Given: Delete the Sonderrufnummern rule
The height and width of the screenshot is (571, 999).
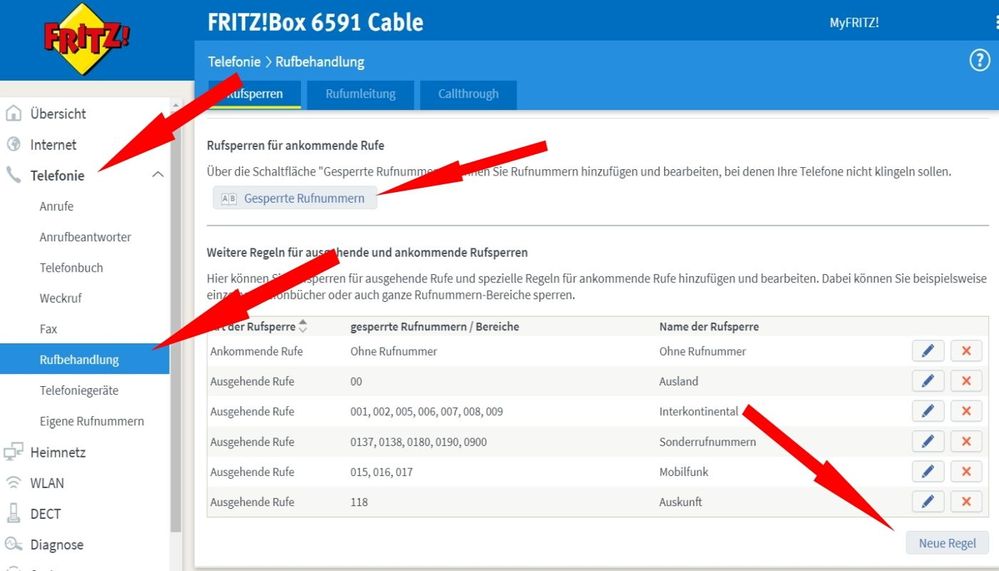Looking at the screenshot, I should (x=966, y=441).
